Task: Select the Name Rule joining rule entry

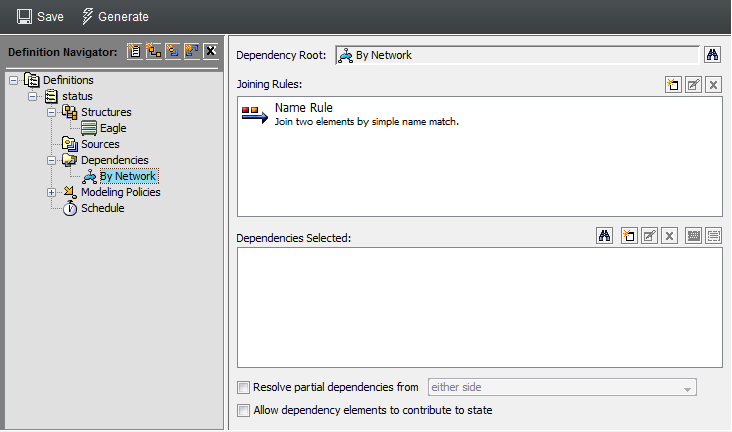Action: pyautogui.click(x=480, y=114)
